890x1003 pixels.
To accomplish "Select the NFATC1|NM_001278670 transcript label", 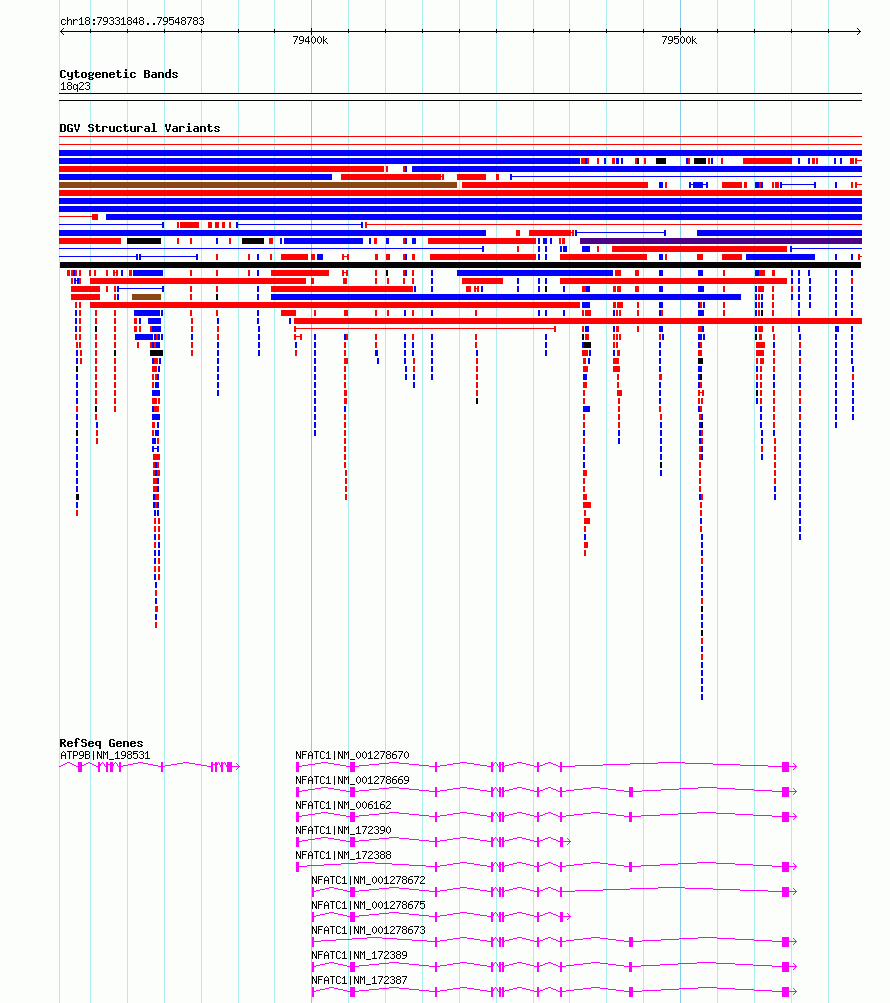I will click(352, 755).
